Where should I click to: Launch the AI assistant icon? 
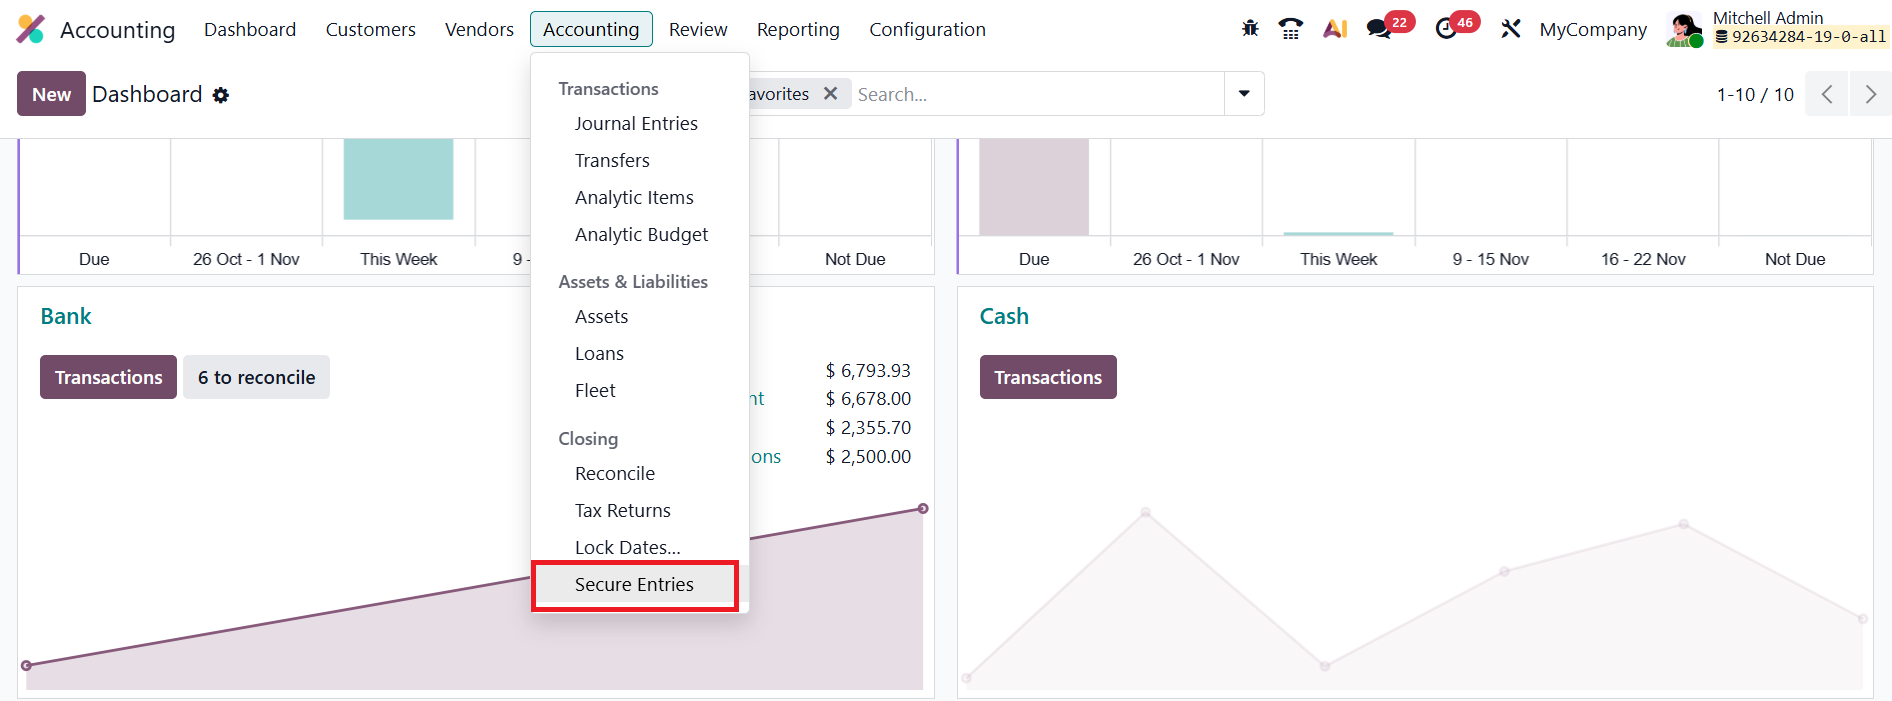[1335, 29]
